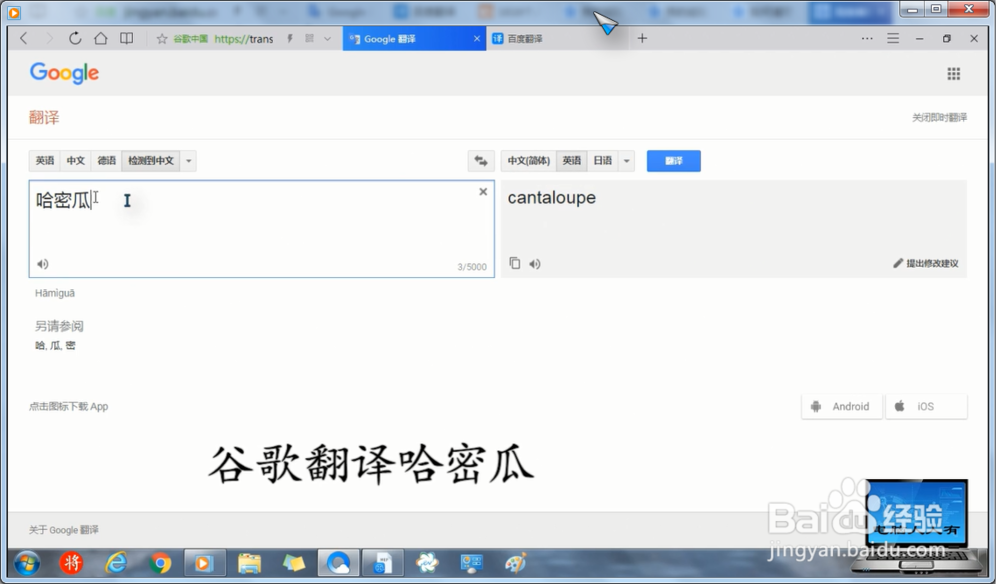Open the file explorer folder on taskbar
This screenshot has height=584, width=1000.
tap(249, 564)
